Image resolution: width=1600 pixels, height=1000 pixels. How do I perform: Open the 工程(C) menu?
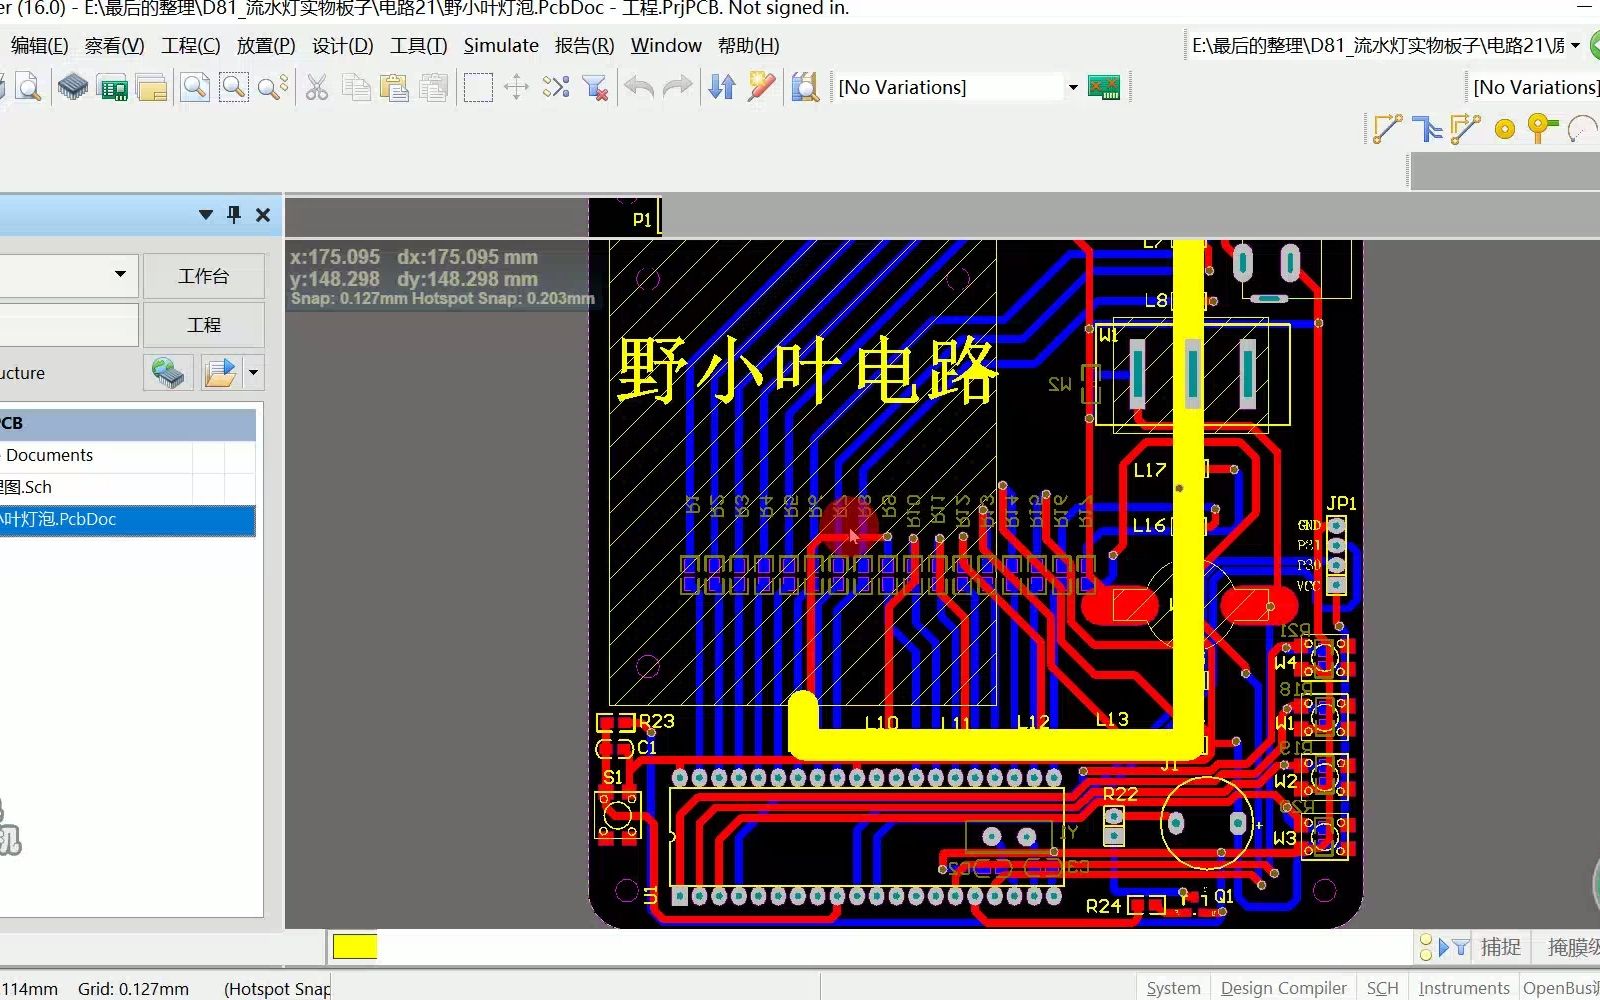pyautogui.click(x=191, y=46)
